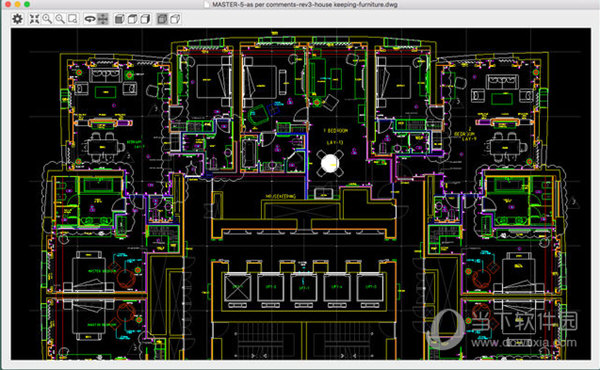Select the zoom out magnifier tool
The width and height of the screenshot is (600, 370).
point(60,19)
